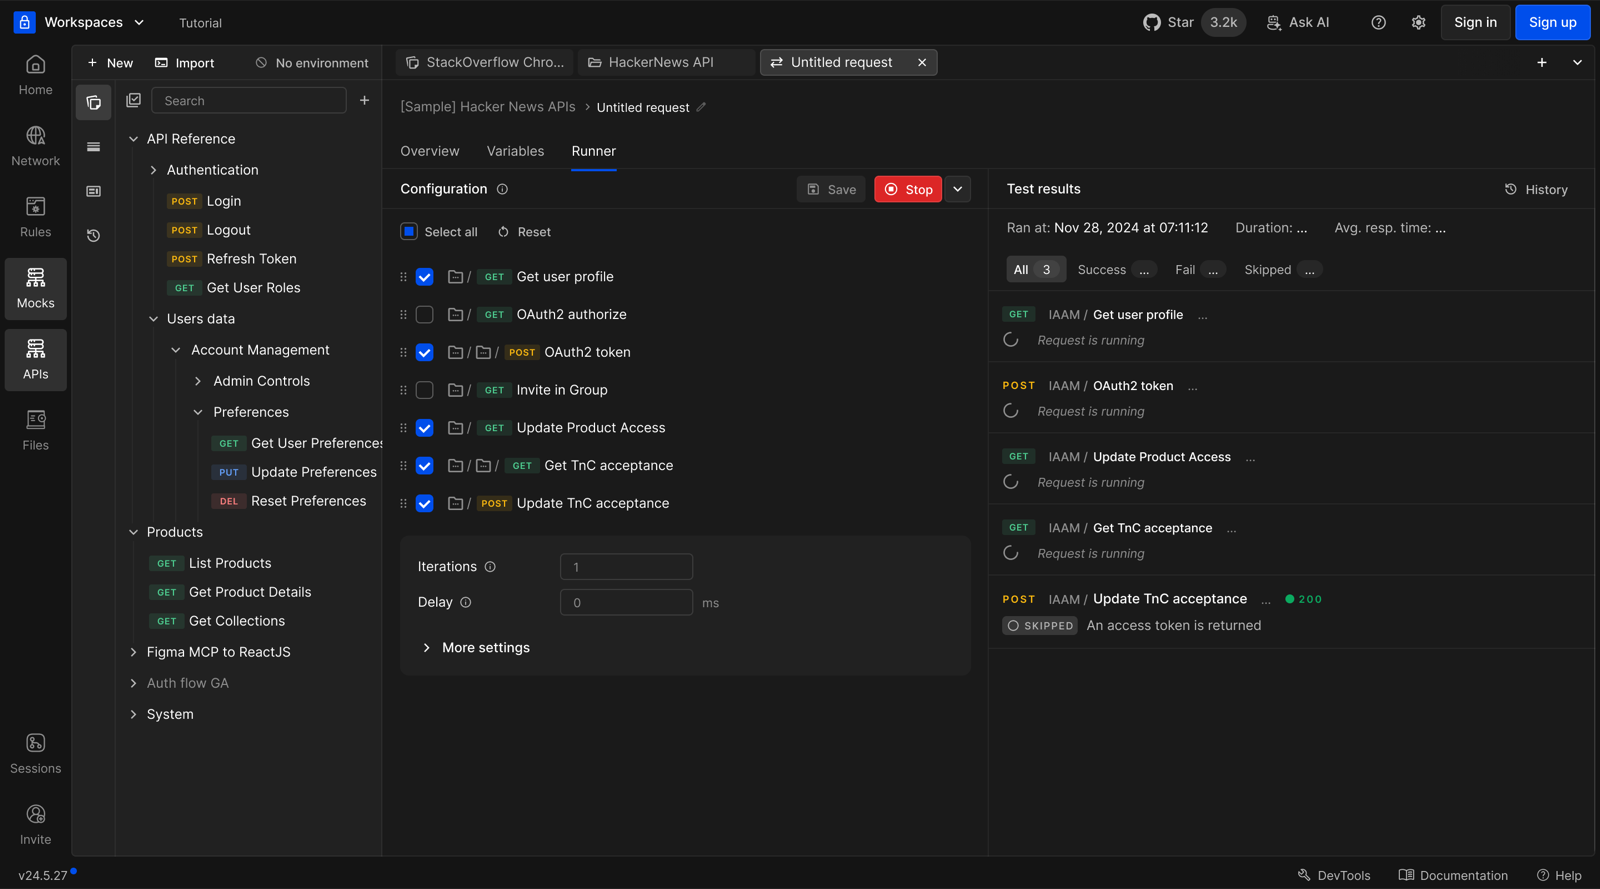Open the HackerNews API tab

[666, 62]
